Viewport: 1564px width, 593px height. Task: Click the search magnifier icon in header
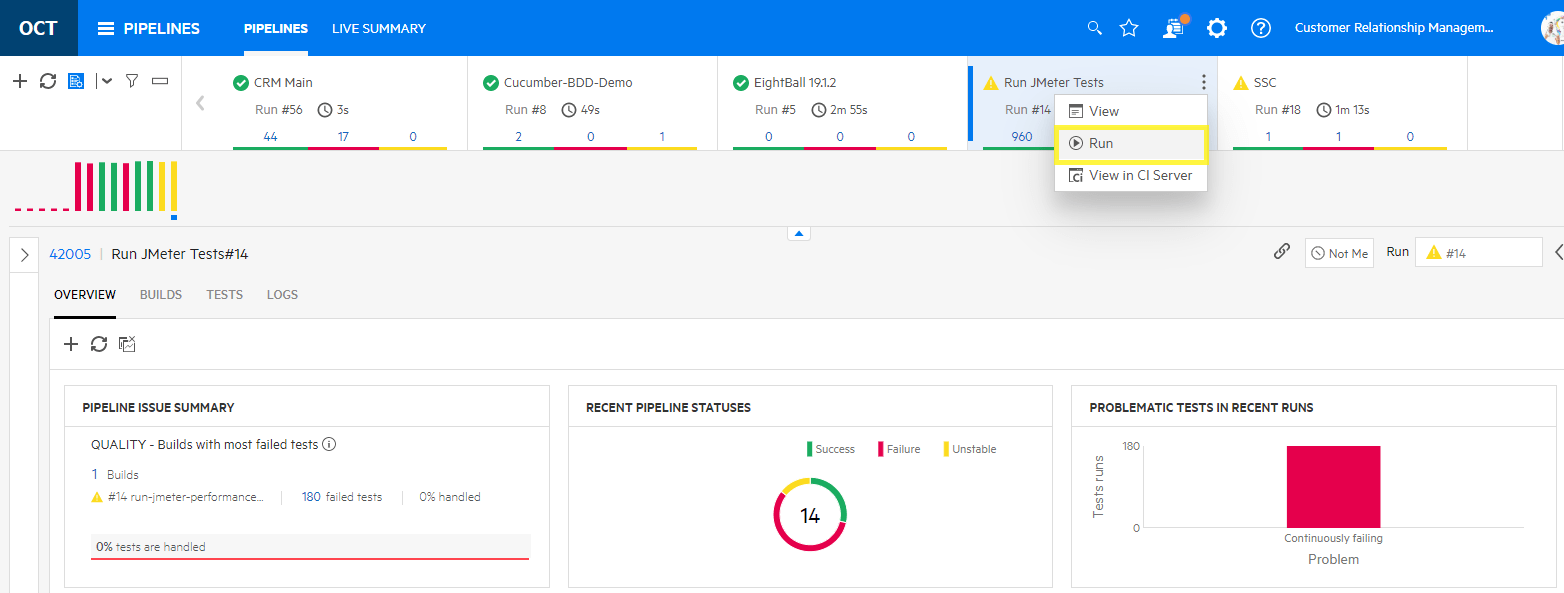[1094, 28]
